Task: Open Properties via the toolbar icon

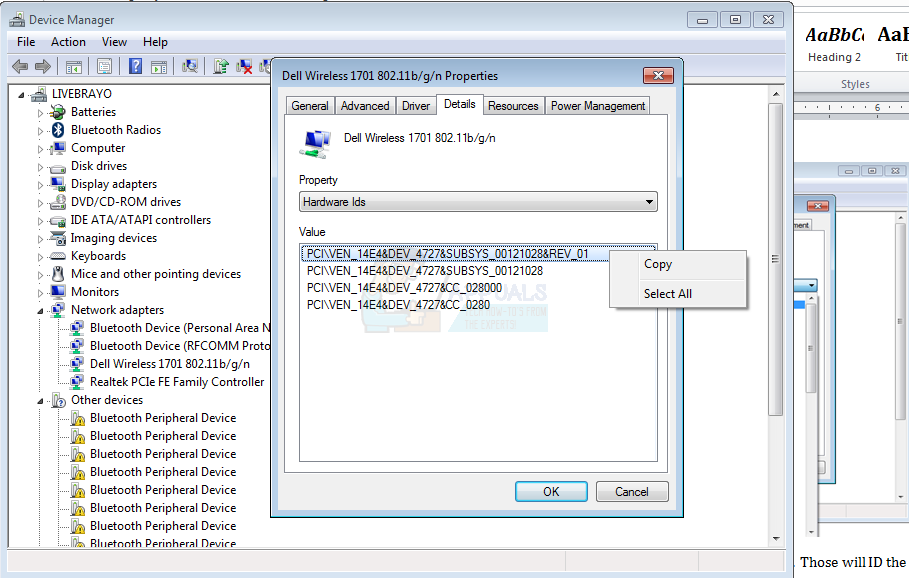Action: 104,67
